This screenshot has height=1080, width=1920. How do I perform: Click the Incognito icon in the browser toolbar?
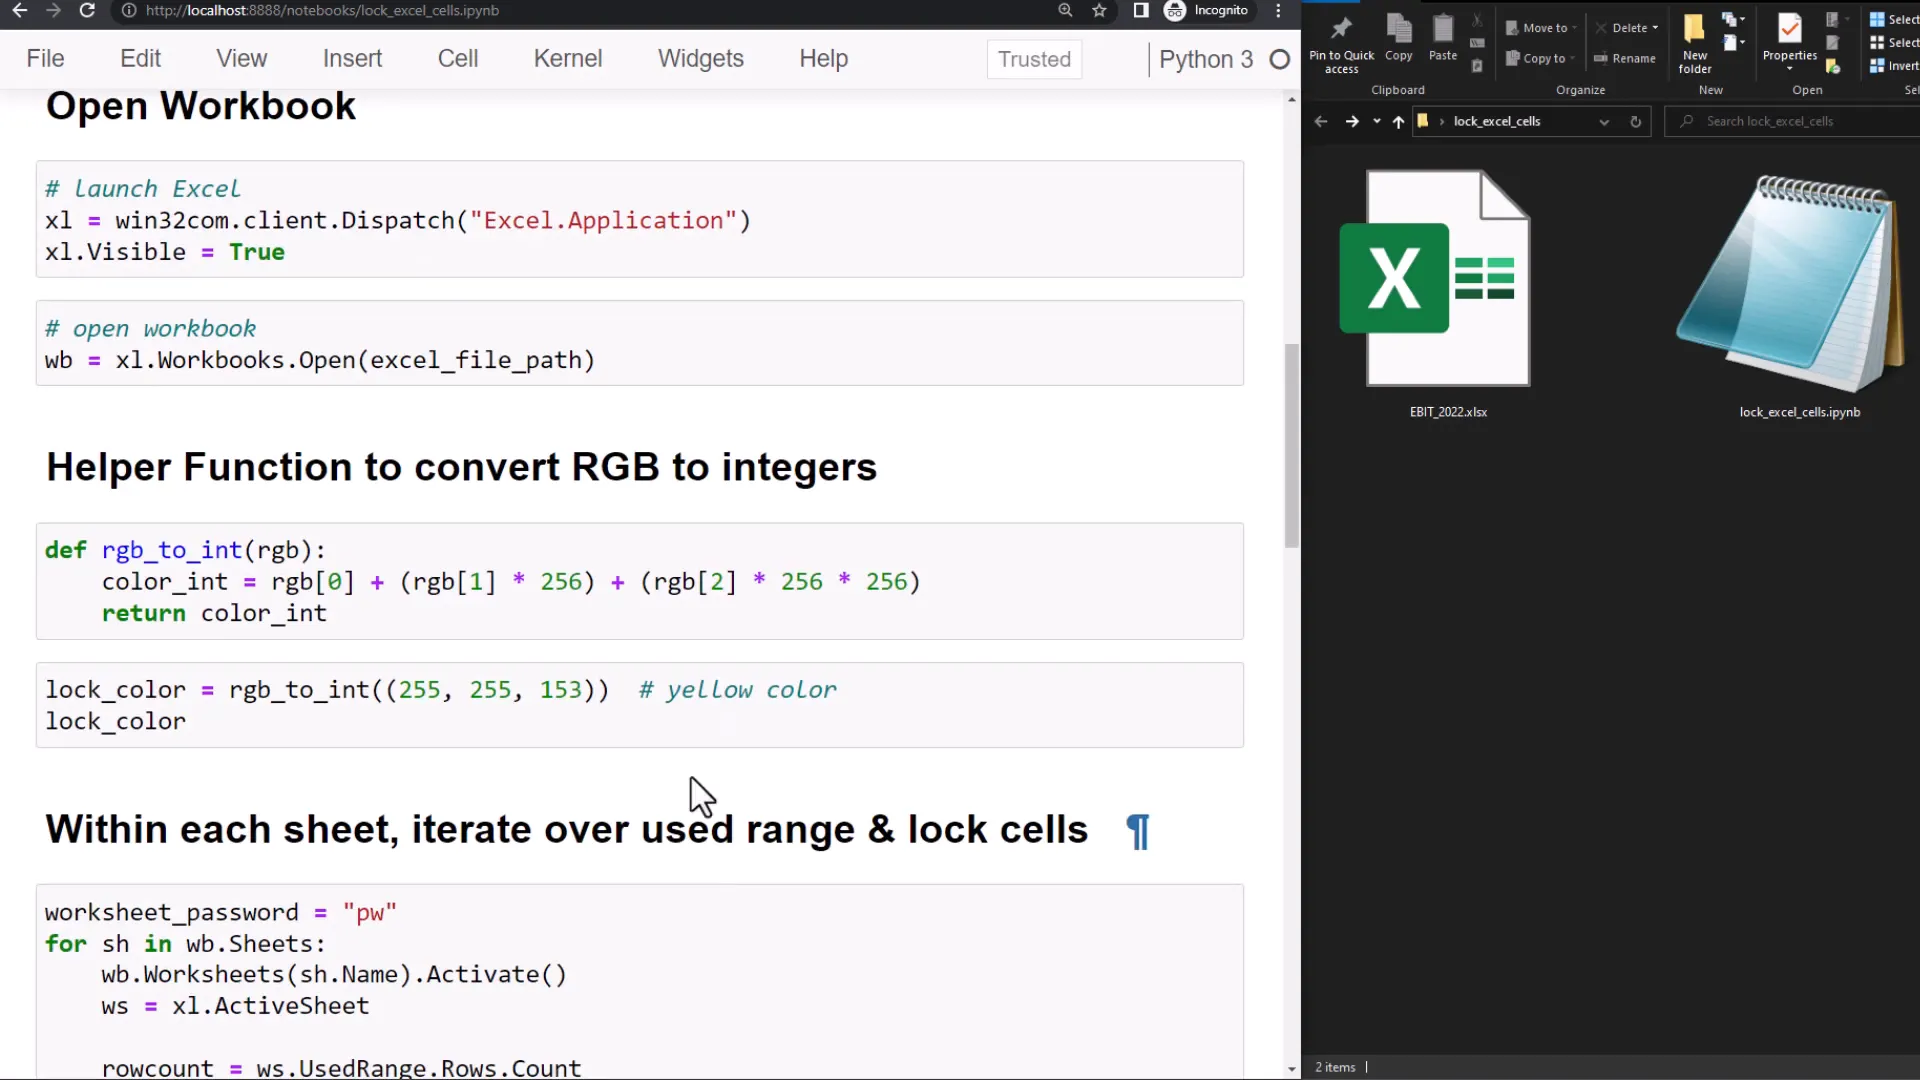click(x=1175, y=11)
